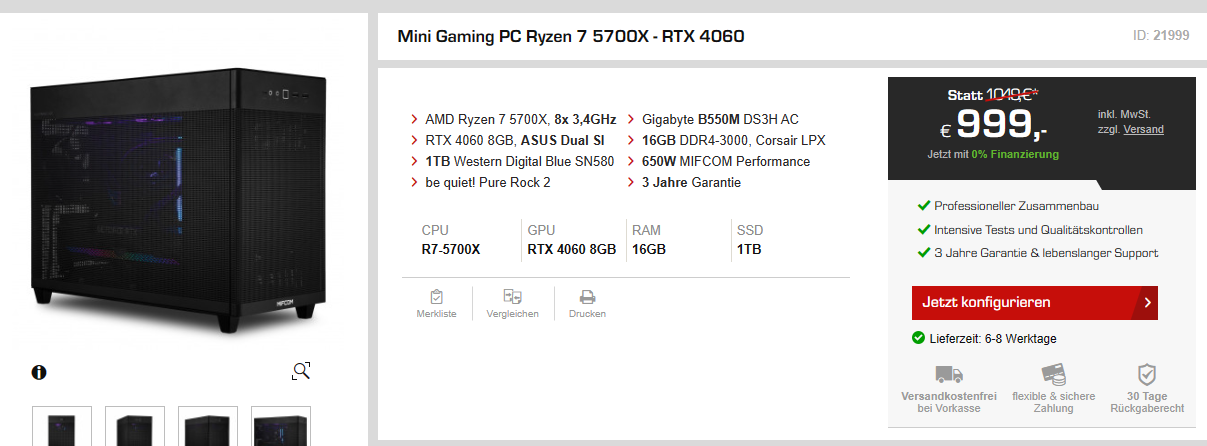
Task: Click the delivery truck Versandkostenfrei icon
Action: pos(948,375)
